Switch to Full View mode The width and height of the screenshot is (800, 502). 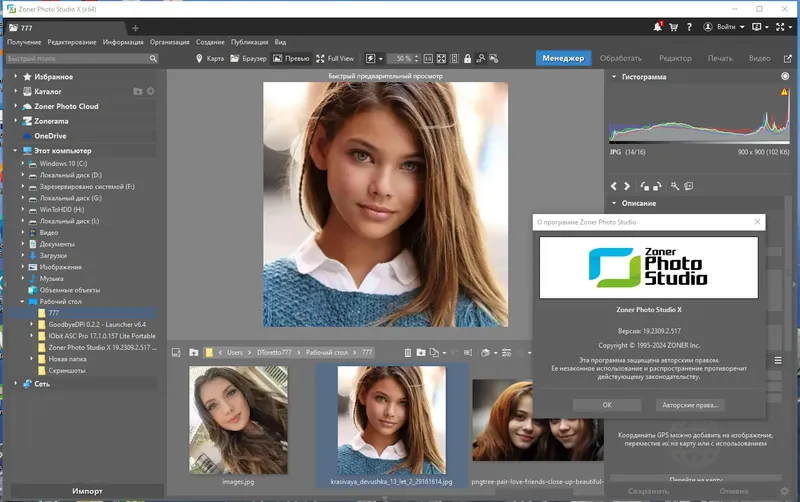(x=334, y=58)
